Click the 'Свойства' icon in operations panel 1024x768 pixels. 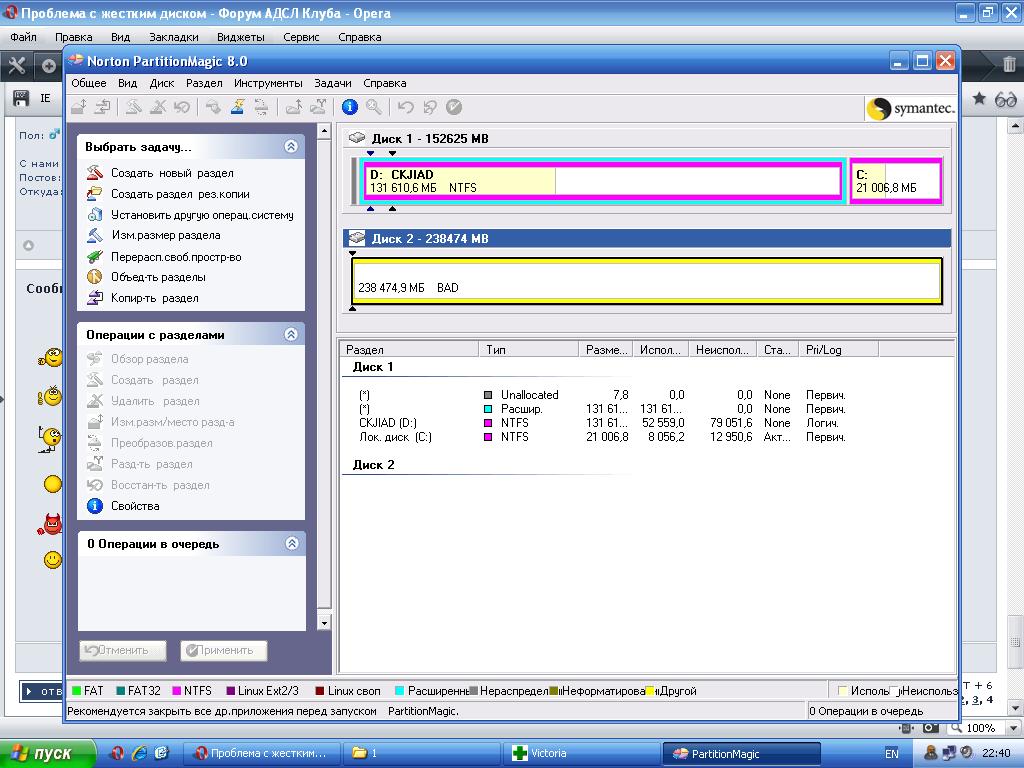point(95,506)
